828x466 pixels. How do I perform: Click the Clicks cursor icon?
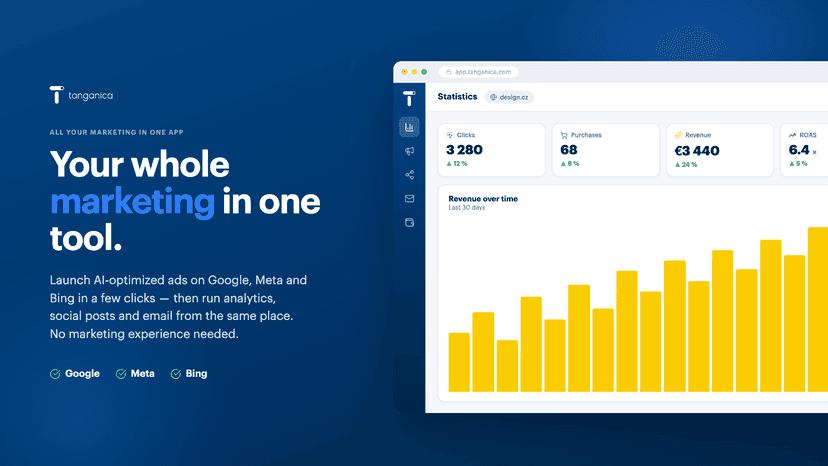coord(450,135)
